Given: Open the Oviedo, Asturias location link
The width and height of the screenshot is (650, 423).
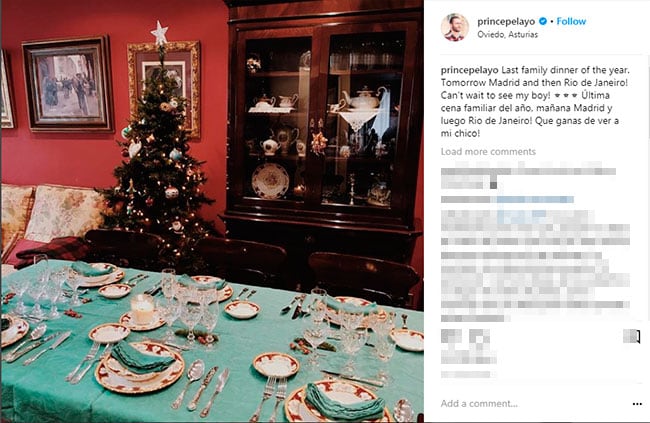Looking at the screenshot, I should click(x=507, y=34).
